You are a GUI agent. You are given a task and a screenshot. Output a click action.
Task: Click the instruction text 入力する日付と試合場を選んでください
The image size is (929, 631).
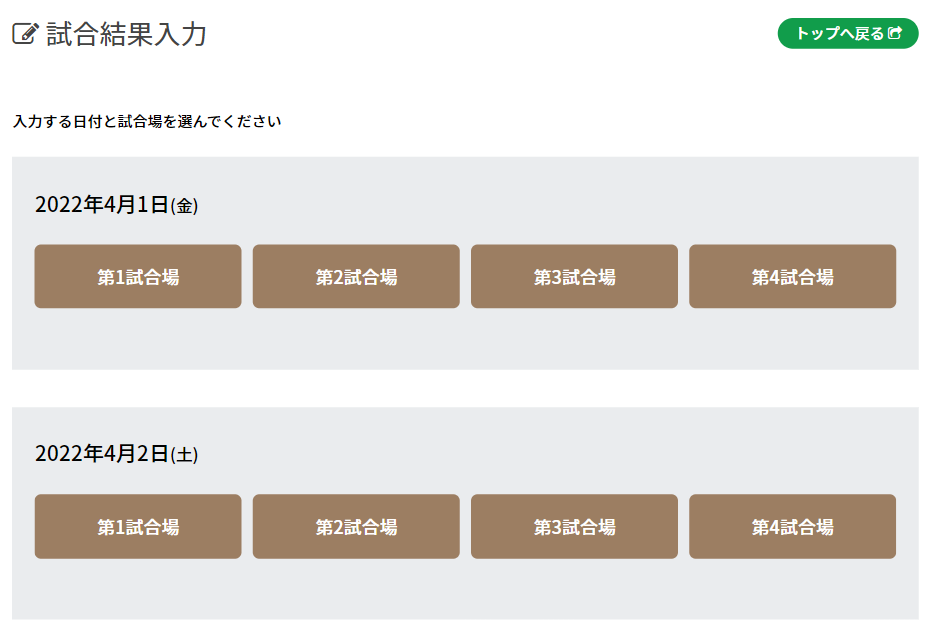(147, 122)
